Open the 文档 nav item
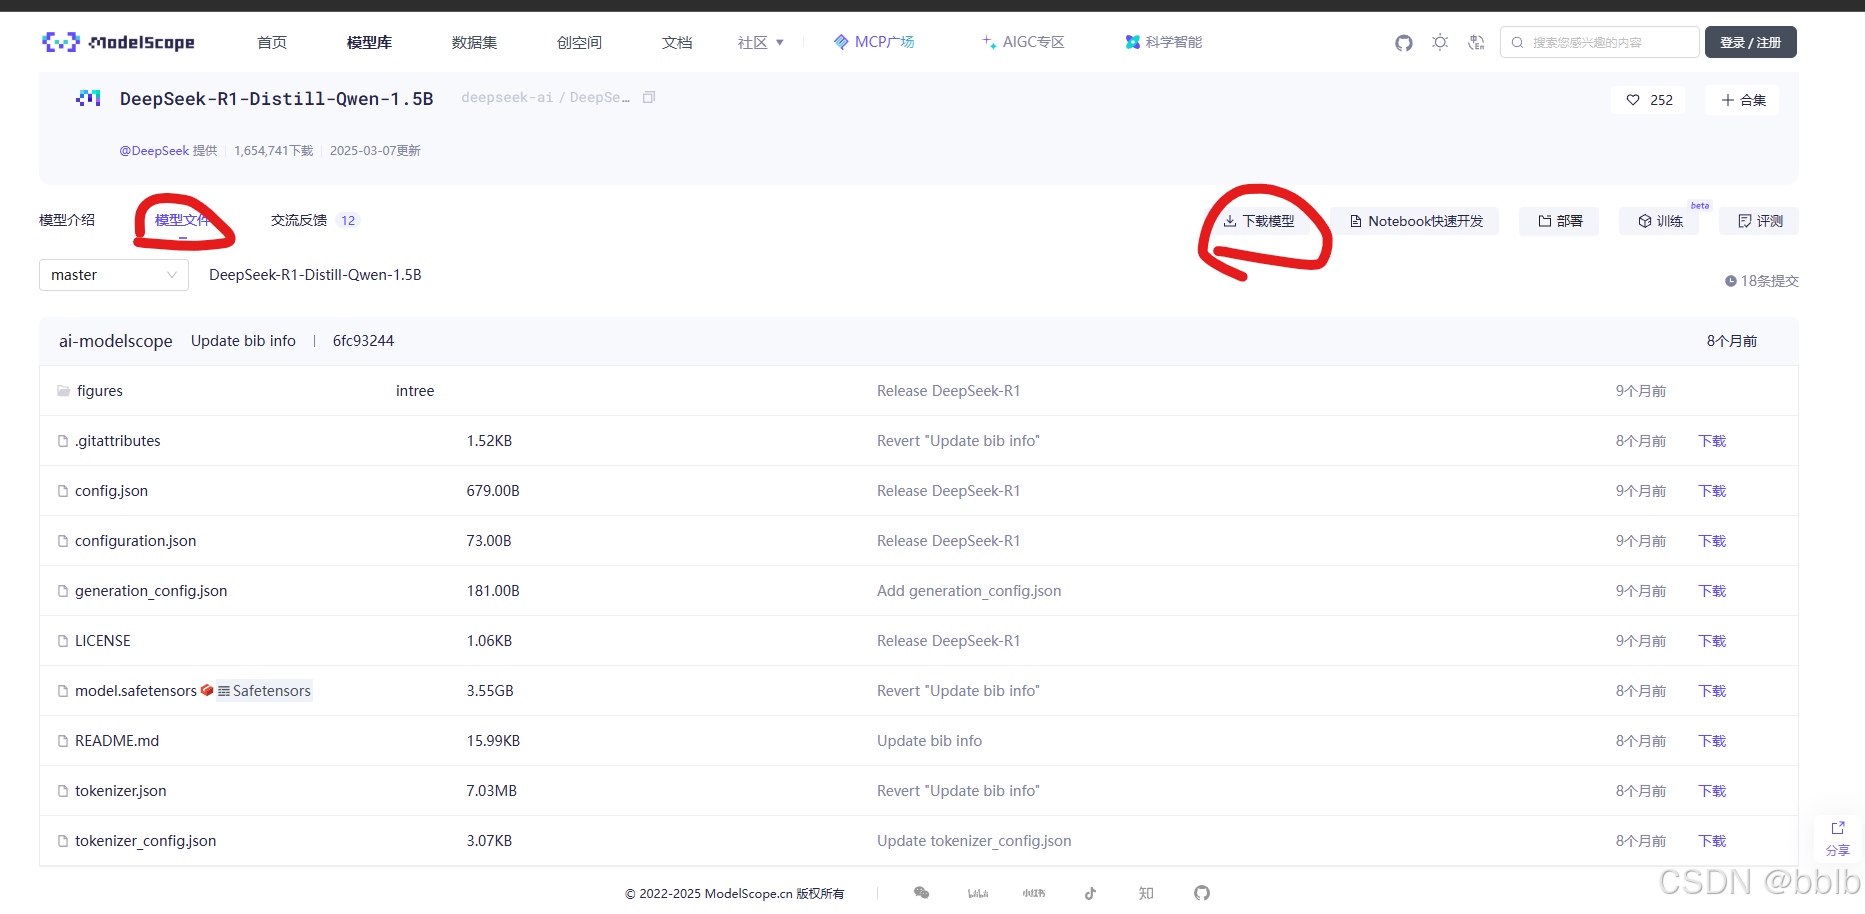 pos(677,42)
